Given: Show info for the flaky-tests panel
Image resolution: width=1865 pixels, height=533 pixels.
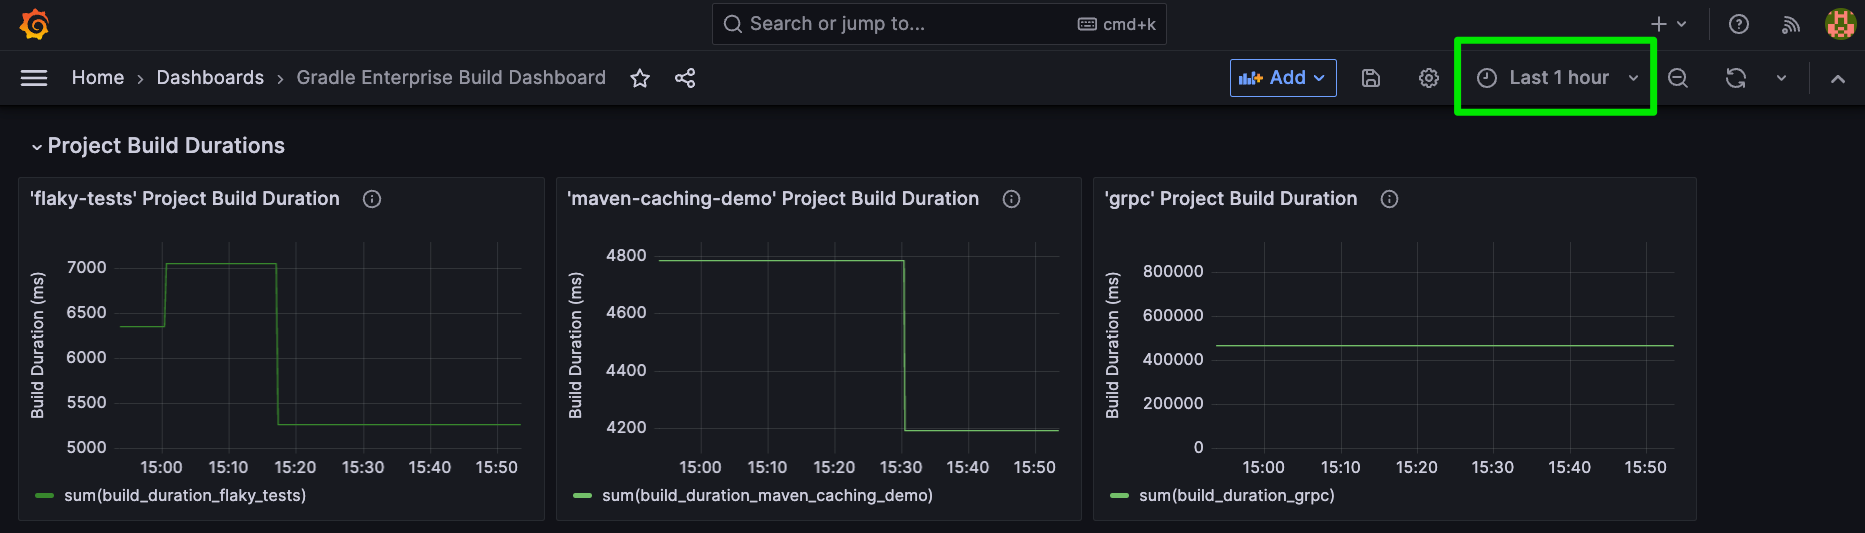Looking at the screenshot, I should pos(372,199).
